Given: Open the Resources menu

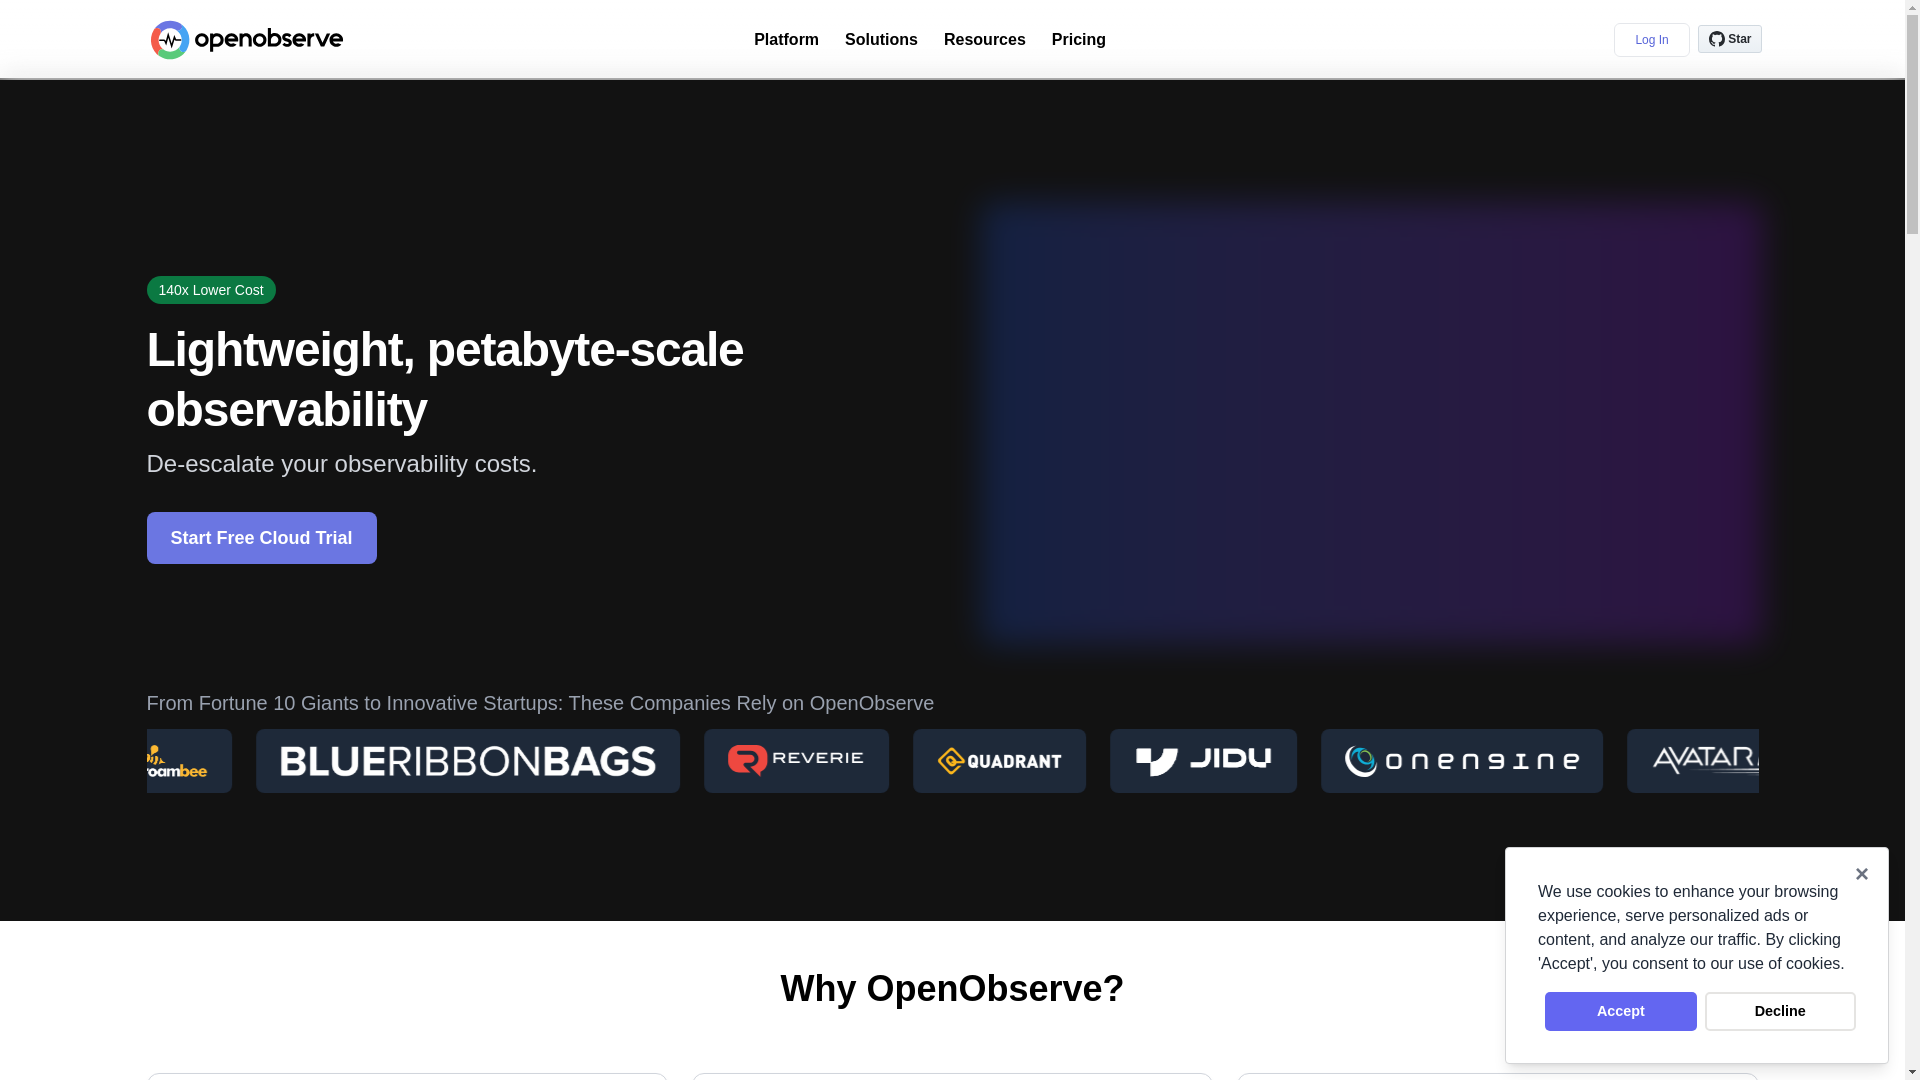Looking at the screenshot, I should pos(984,40).
